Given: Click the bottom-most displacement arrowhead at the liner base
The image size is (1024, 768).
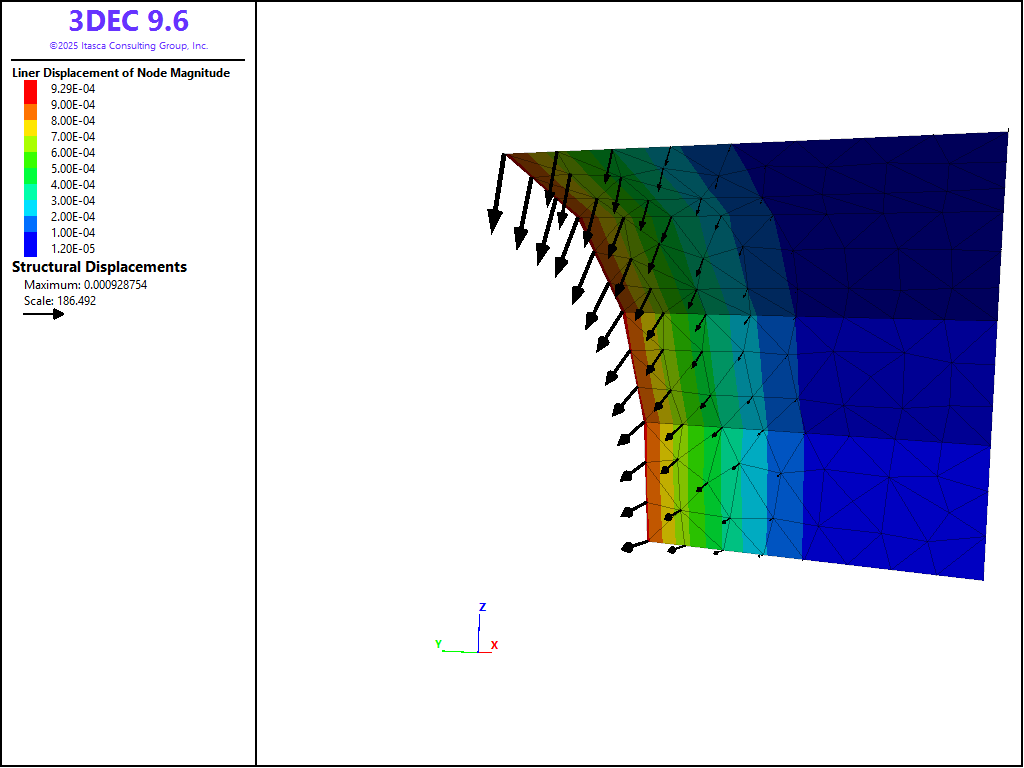Looking at the screenshot, I should click(x=629, y=547).
